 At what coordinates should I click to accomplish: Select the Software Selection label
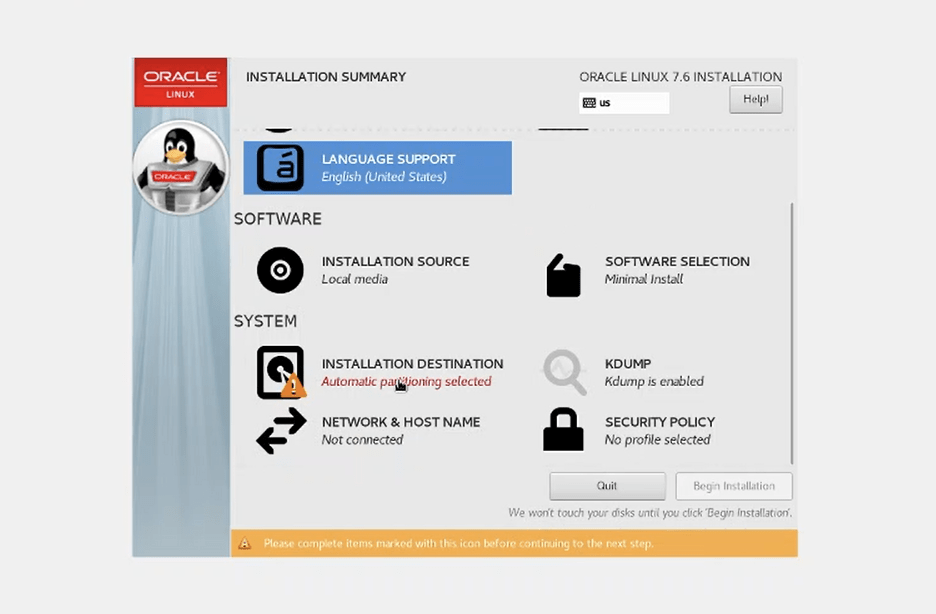point(677,261)
